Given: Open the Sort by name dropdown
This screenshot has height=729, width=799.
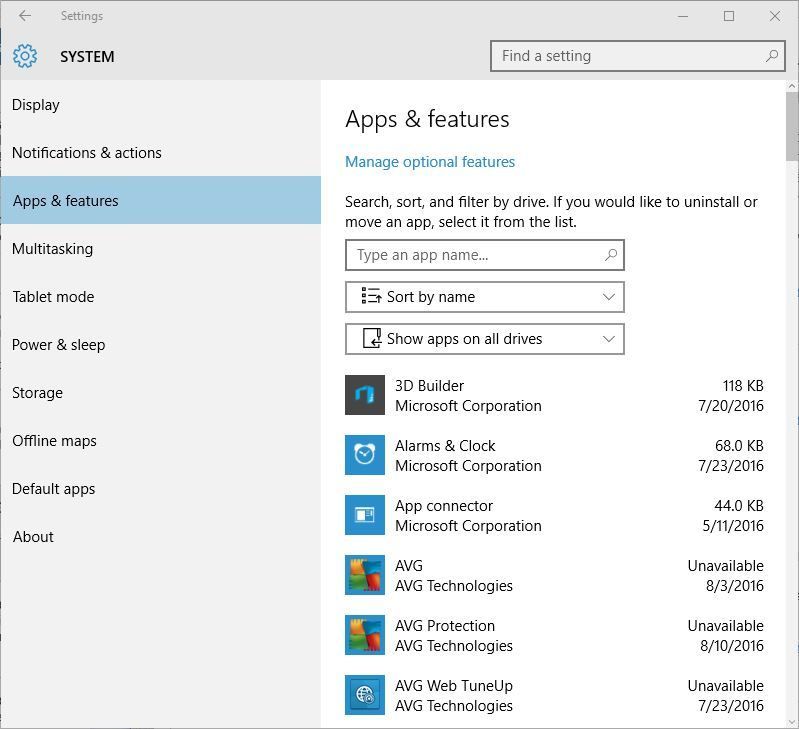Looking at the screenshot, I should point(485,297).
